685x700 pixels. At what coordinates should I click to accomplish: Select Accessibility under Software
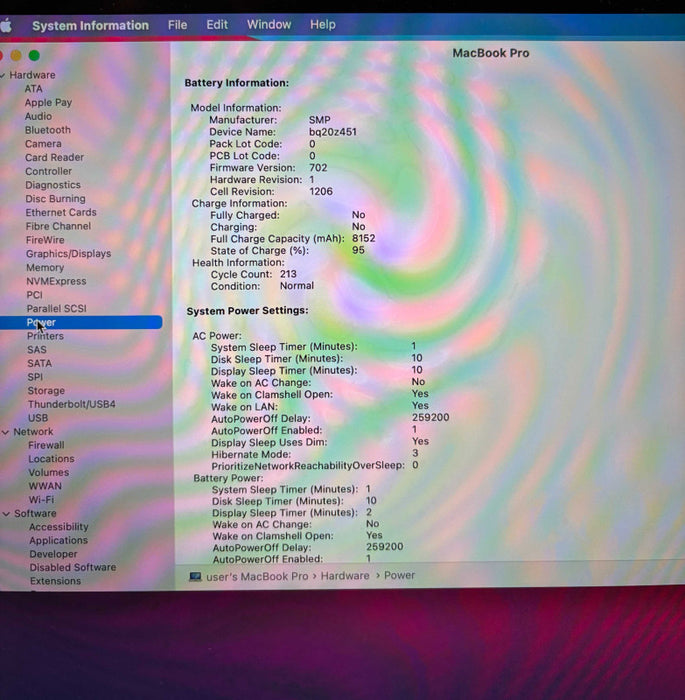click(58, 527)
